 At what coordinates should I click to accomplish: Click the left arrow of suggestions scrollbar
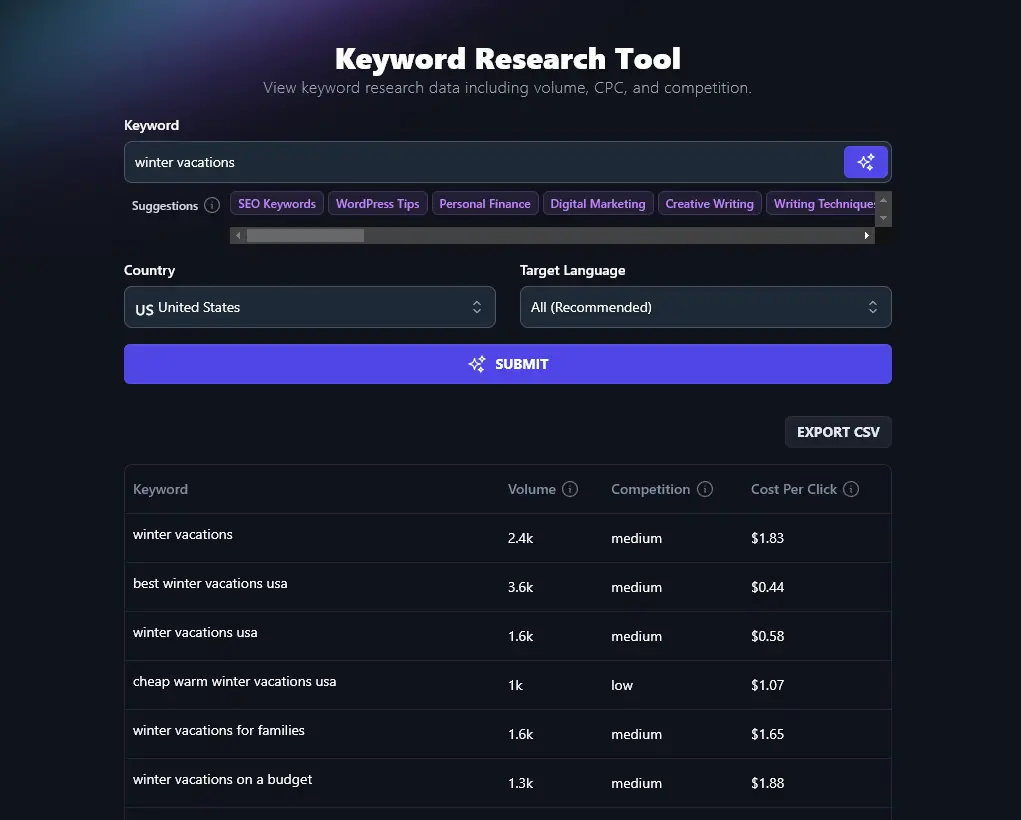(238, 235)
